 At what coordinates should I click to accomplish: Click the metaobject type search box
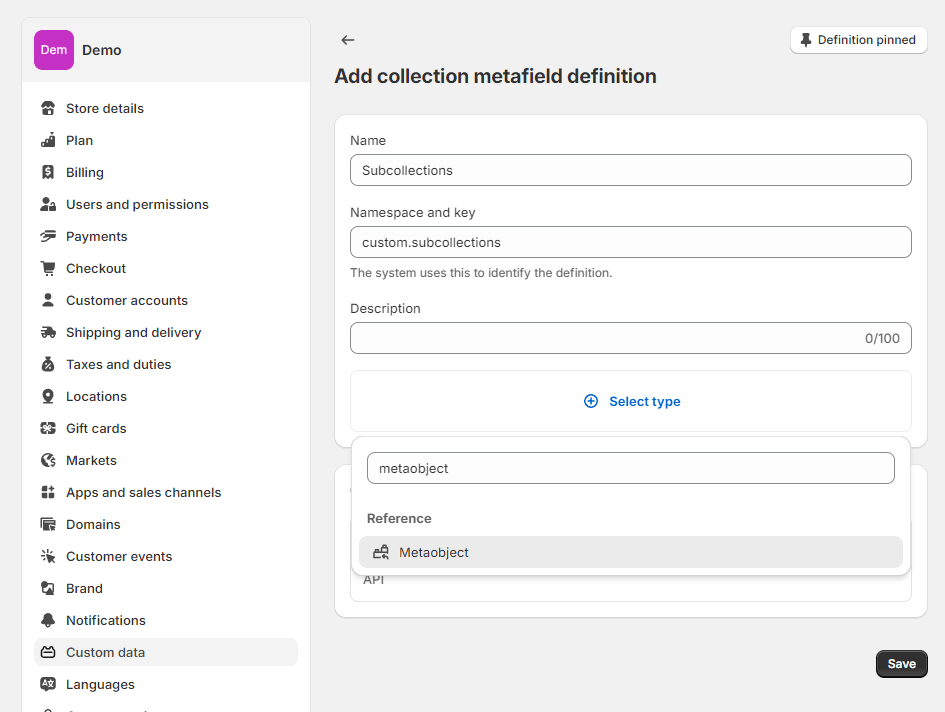630,468
